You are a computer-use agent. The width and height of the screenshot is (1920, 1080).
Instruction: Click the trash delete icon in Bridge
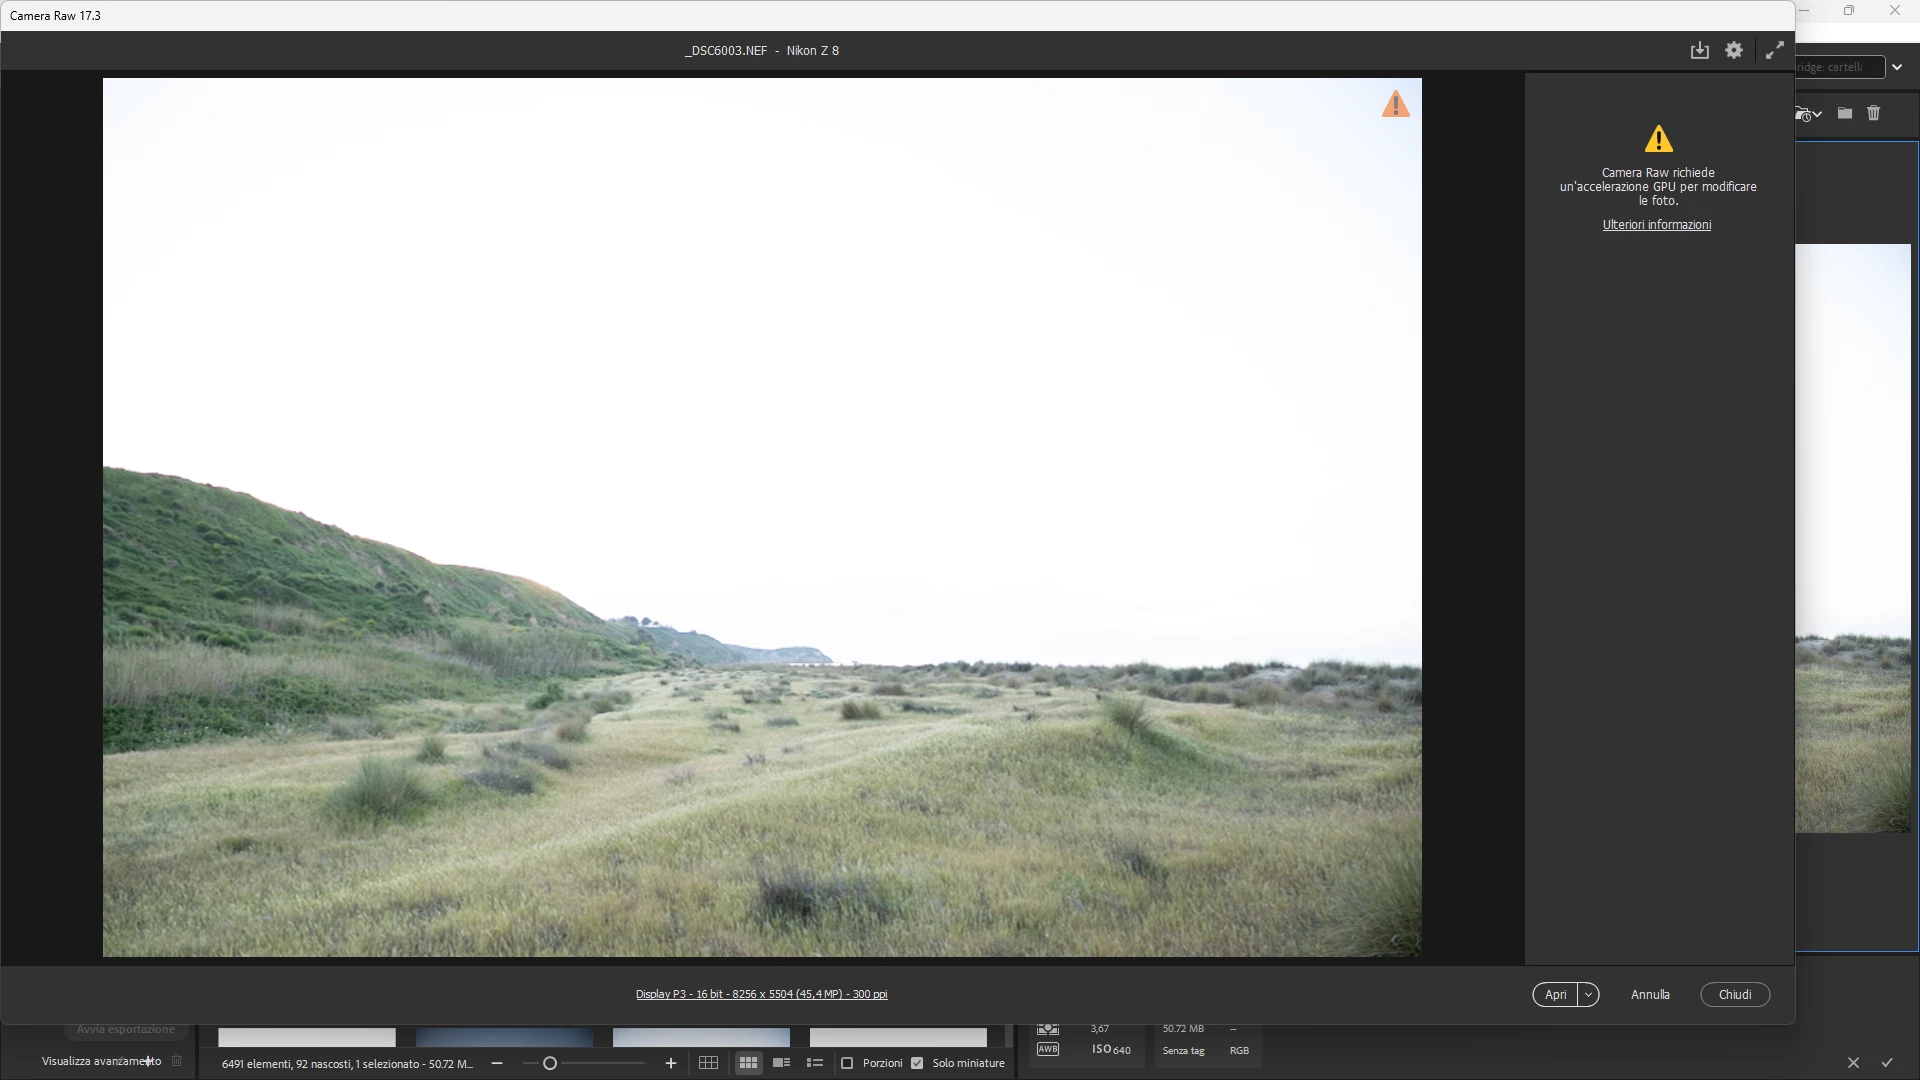coord(1874,114)
